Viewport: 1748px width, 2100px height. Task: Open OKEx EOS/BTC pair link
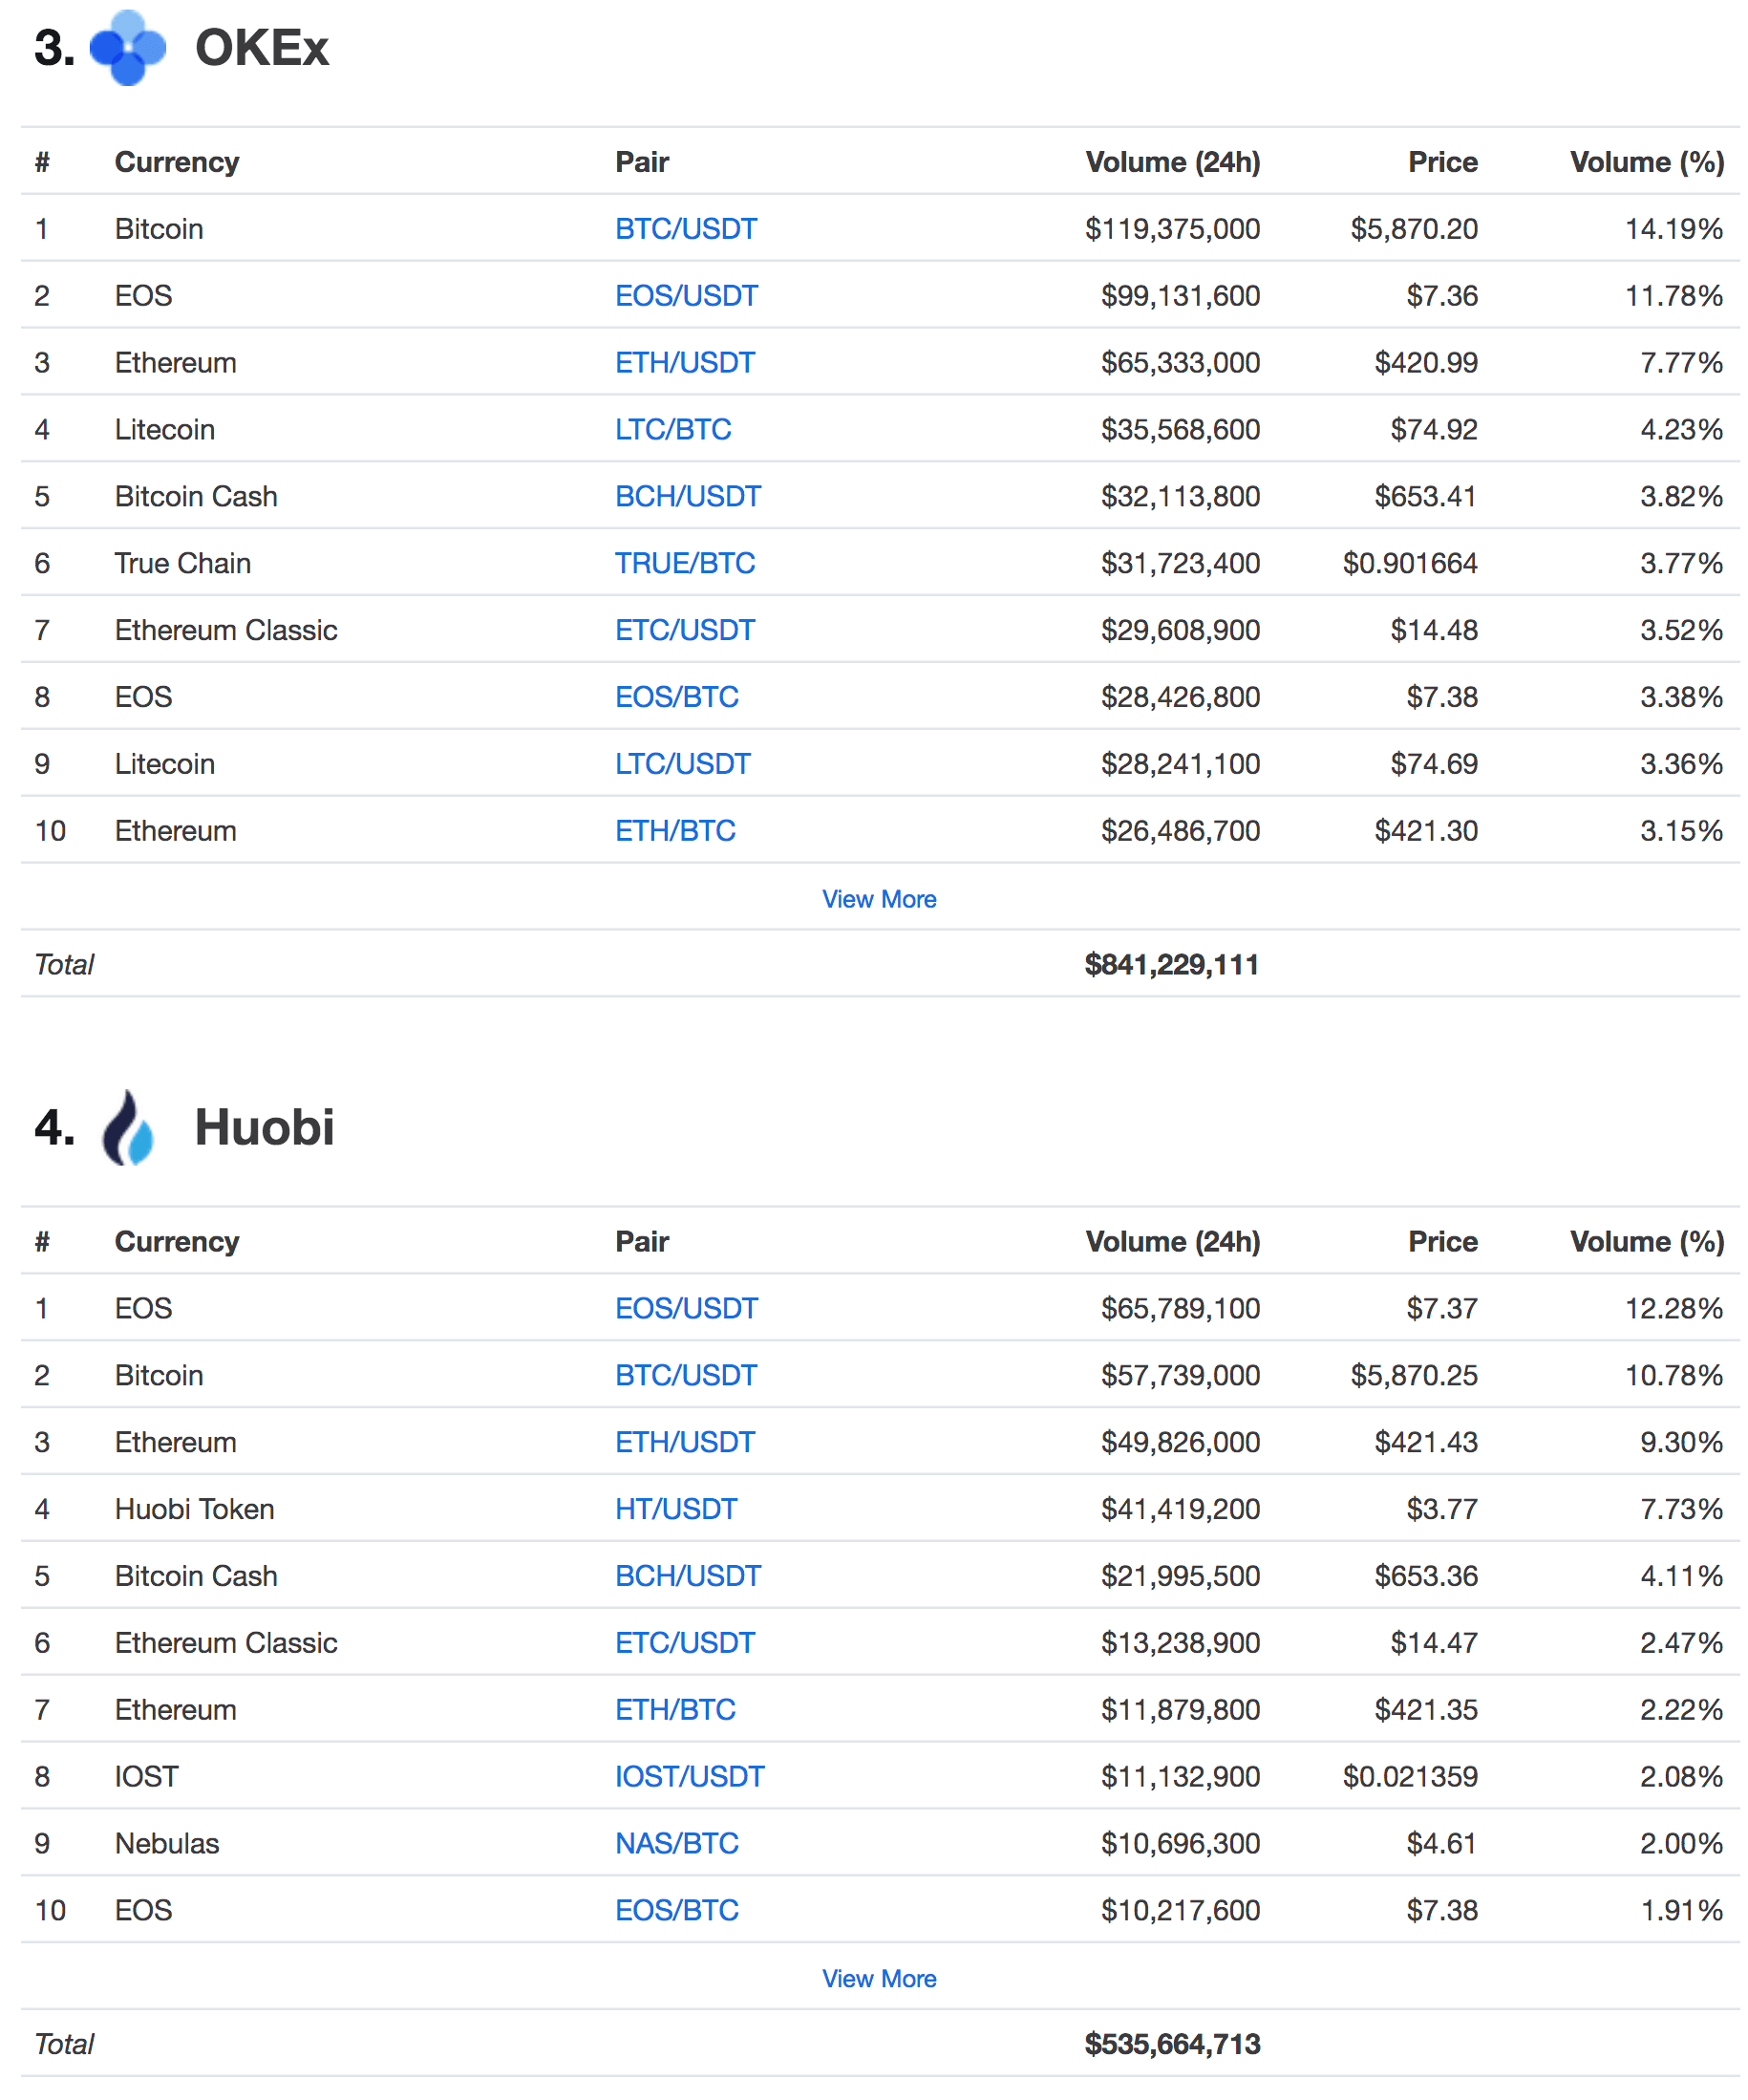click(677, 697)
